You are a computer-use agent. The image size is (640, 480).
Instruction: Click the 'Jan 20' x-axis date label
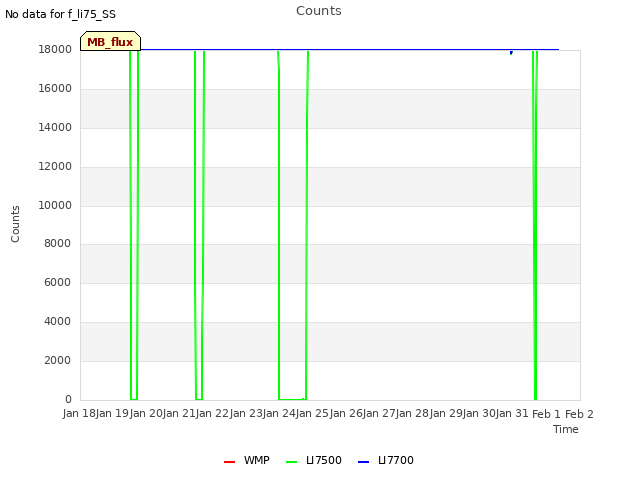[x=146, y=413]
